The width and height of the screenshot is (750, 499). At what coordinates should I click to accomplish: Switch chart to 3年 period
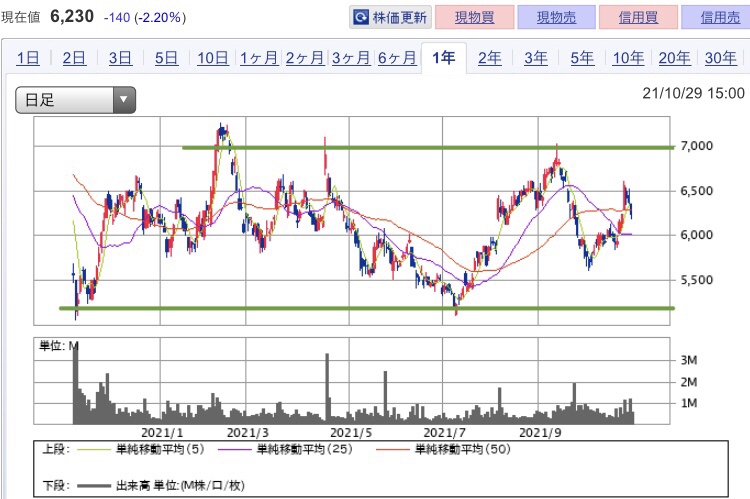point(536,58)
